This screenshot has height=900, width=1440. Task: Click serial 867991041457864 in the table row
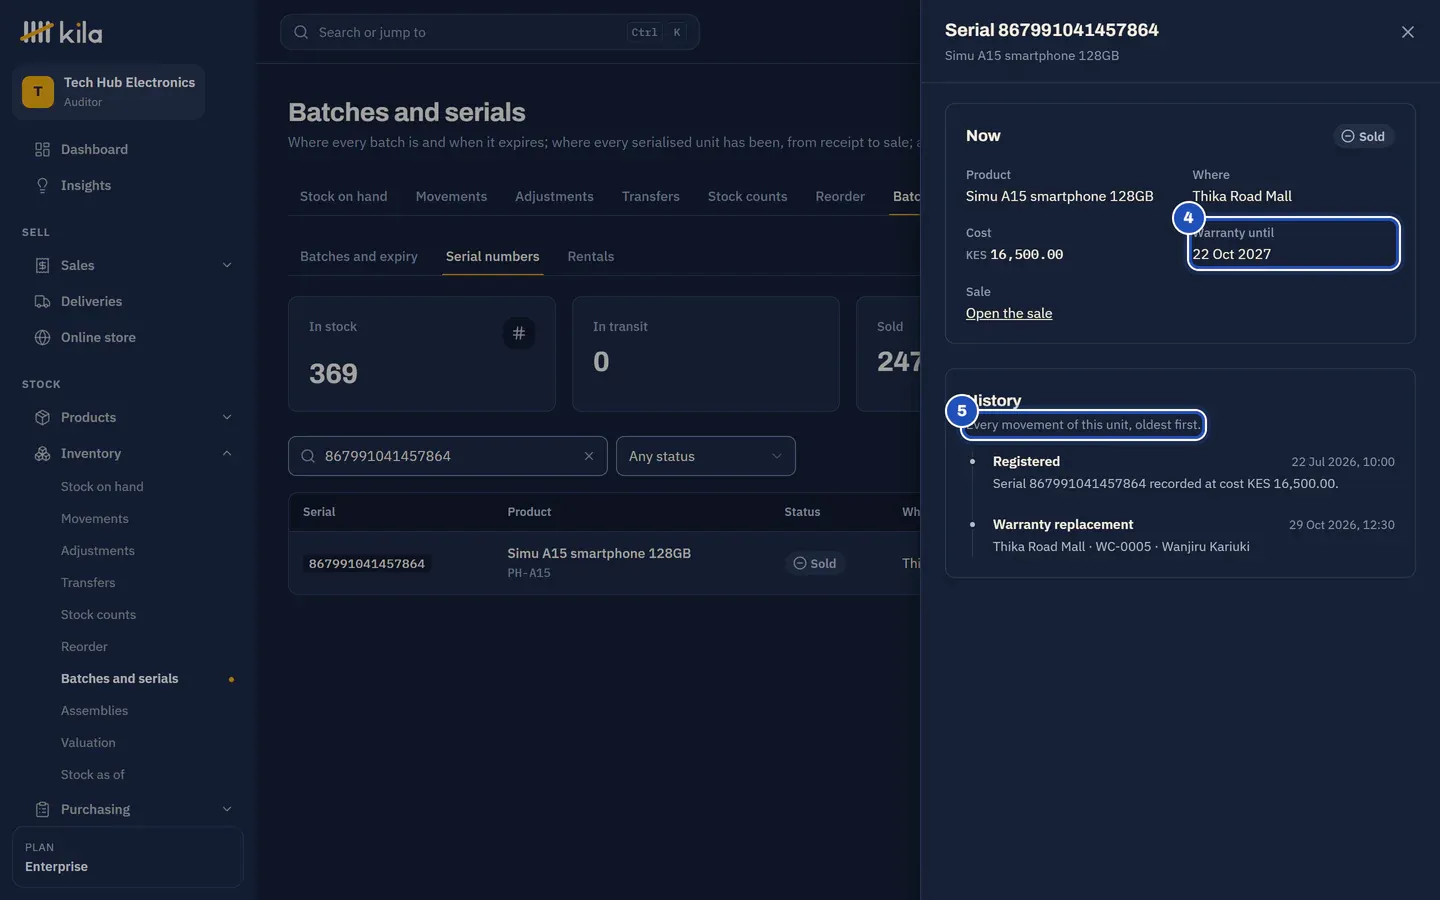point(367,564)
